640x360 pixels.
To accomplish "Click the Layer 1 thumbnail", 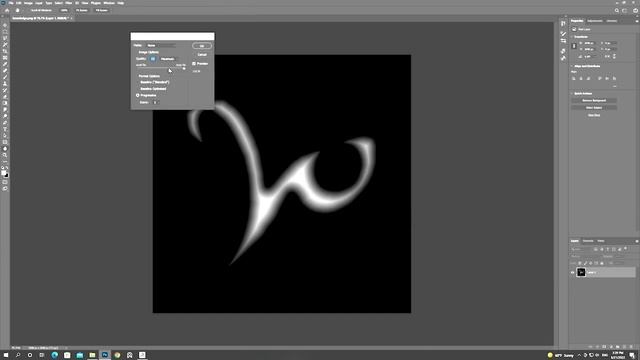I will (x=581, y=272).
